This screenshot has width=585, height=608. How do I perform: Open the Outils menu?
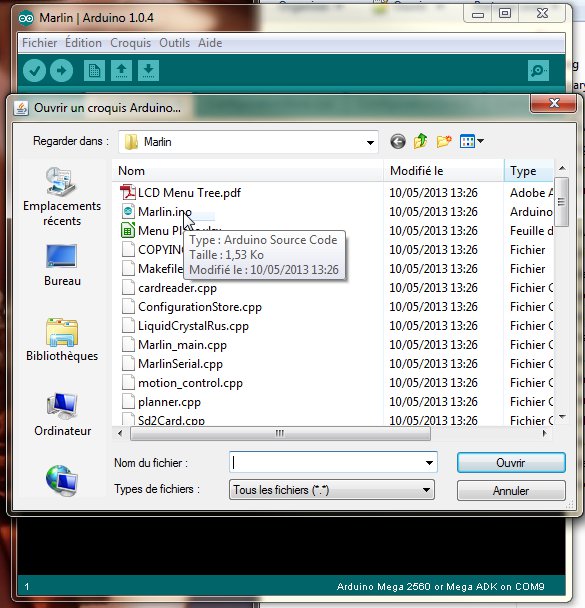(174, 43)
